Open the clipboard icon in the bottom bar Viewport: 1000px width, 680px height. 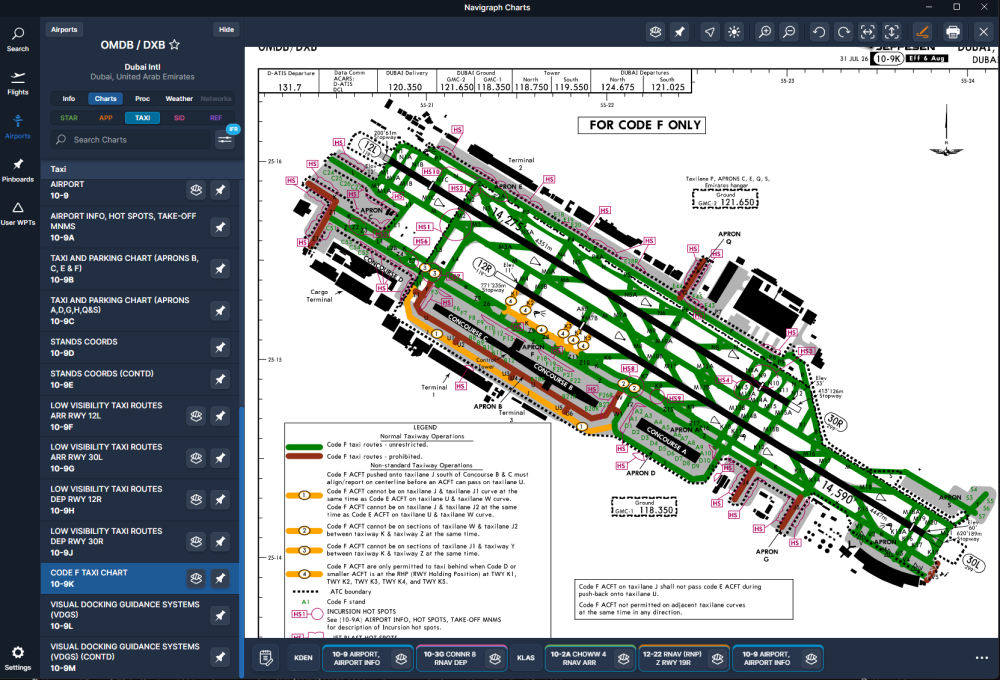pyautogui.click(x=266, y=658)
